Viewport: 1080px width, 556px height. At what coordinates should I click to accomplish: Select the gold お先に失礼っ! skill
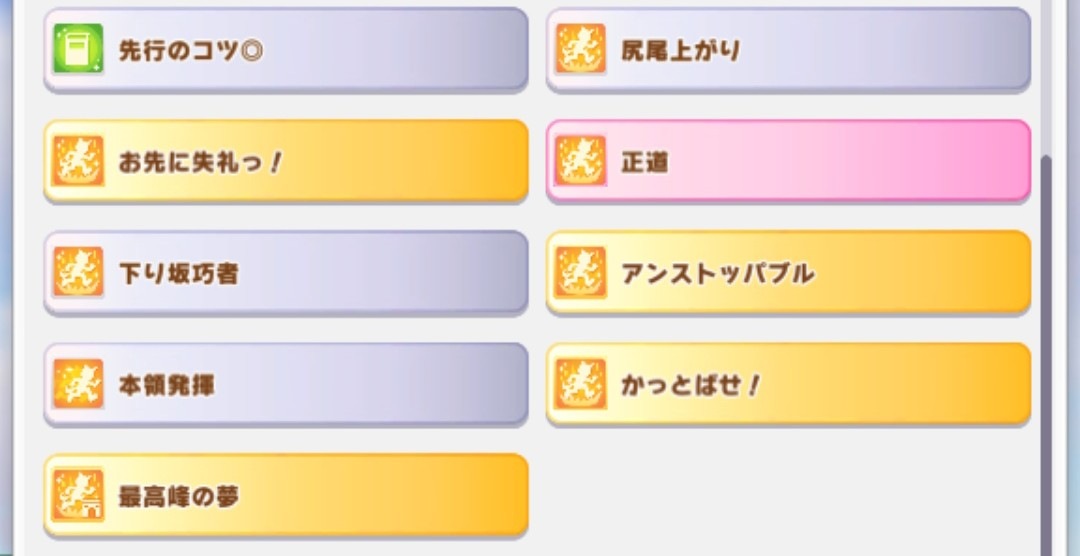[286, 161]
